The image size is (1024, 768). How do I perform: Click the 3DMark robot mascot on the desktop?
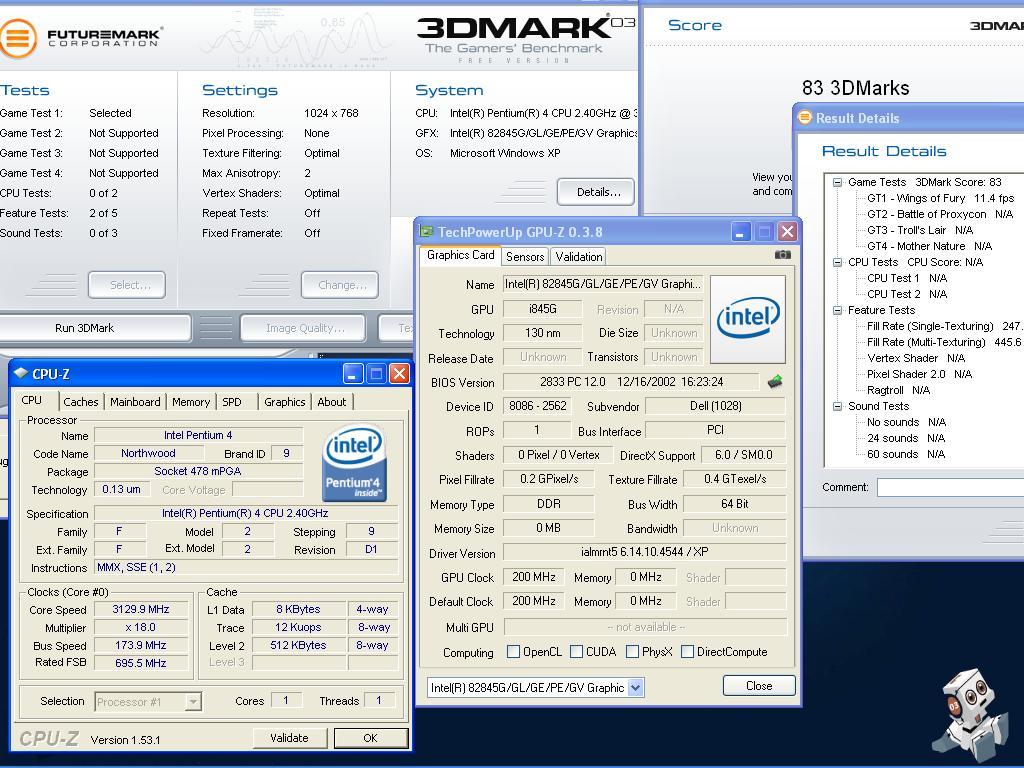coord(970,714)
